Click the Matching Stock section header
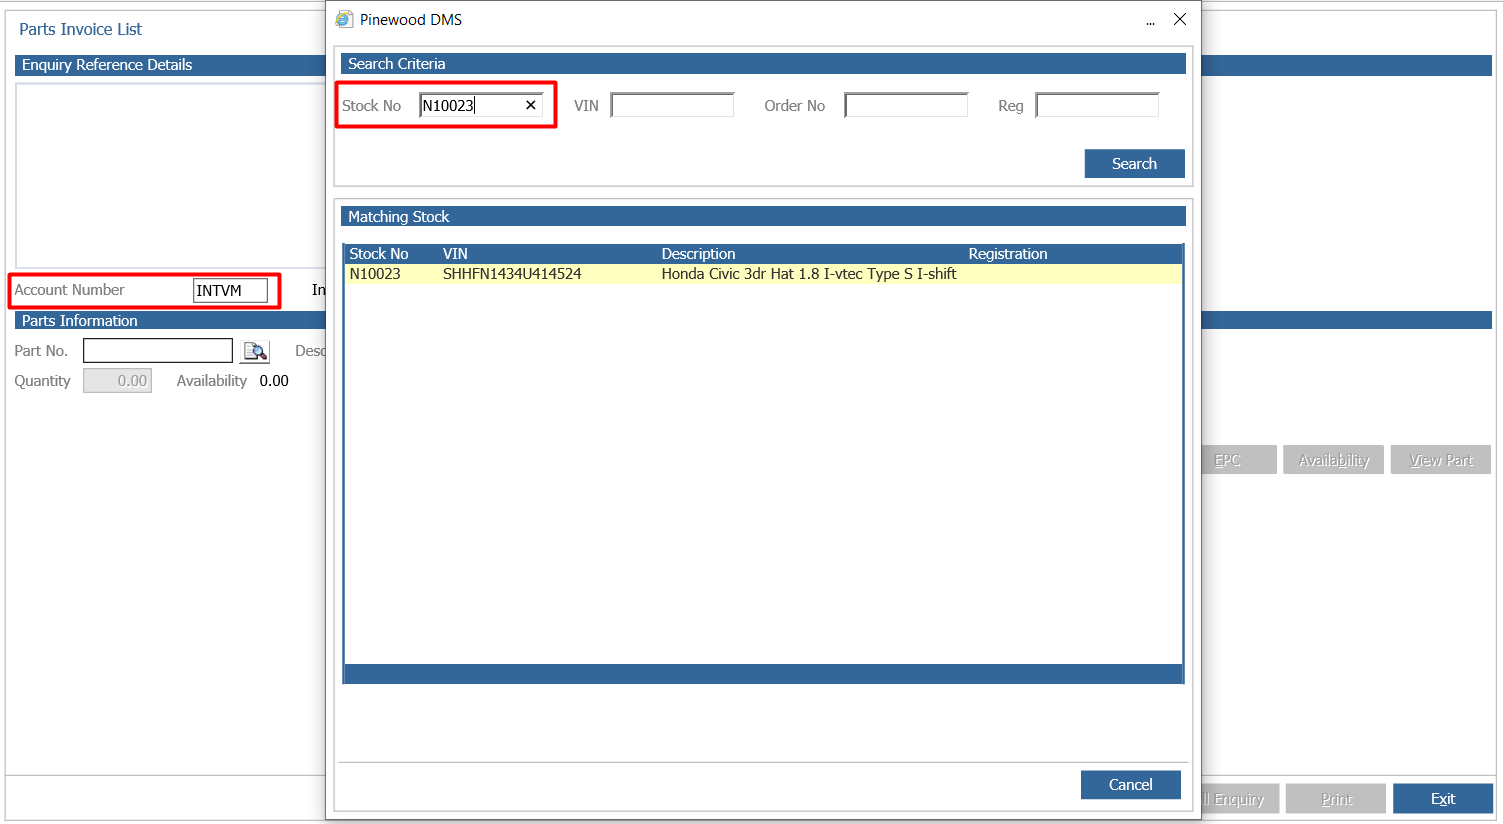This screenshot has width=1503, height=824. pos(763,216)
